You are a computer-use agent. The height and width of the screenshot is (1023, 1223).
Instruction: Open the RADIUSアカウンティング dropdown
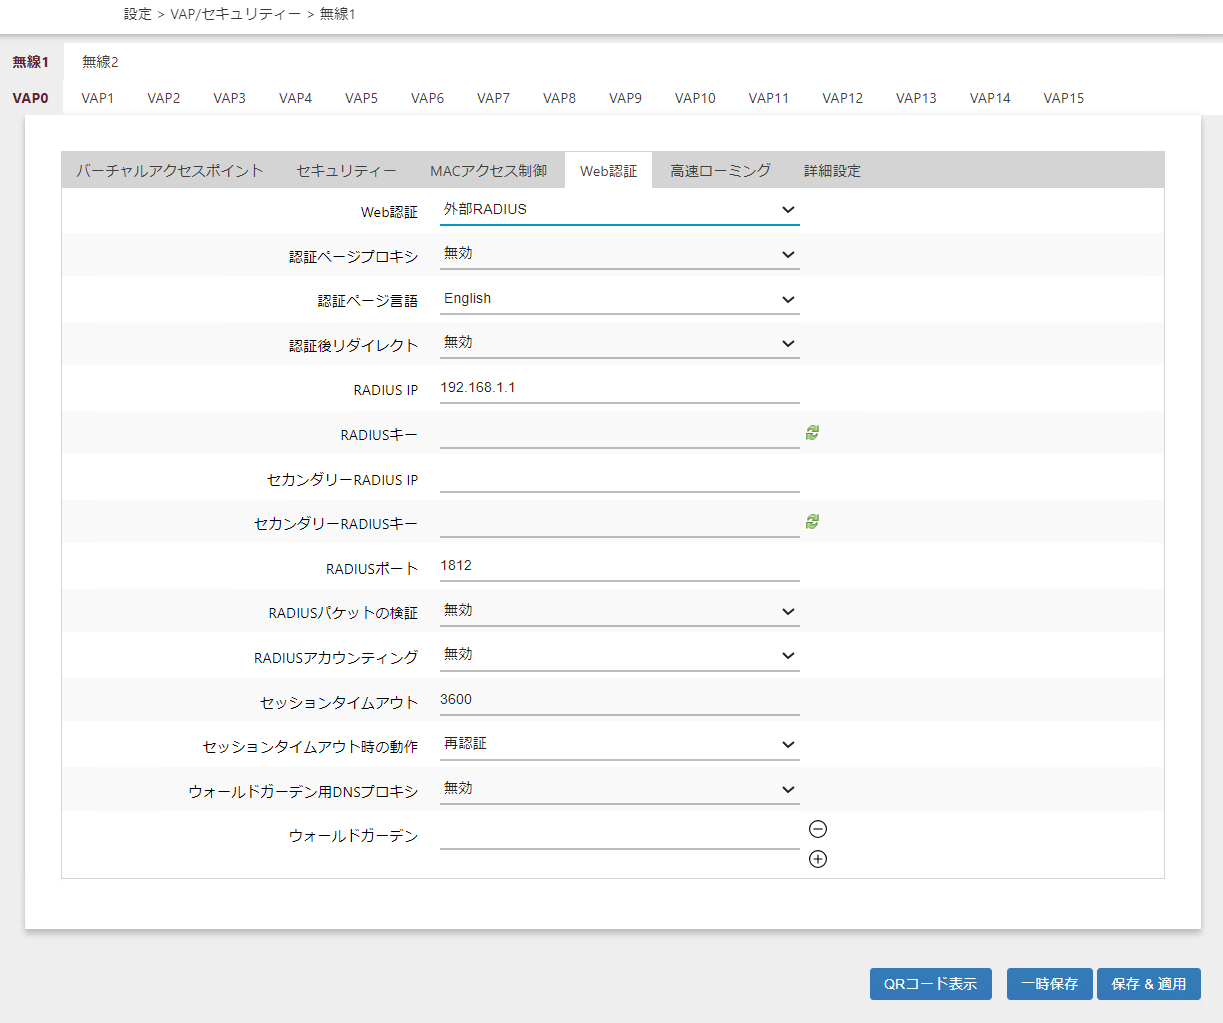pyautogui.click(x=620, y=655)
